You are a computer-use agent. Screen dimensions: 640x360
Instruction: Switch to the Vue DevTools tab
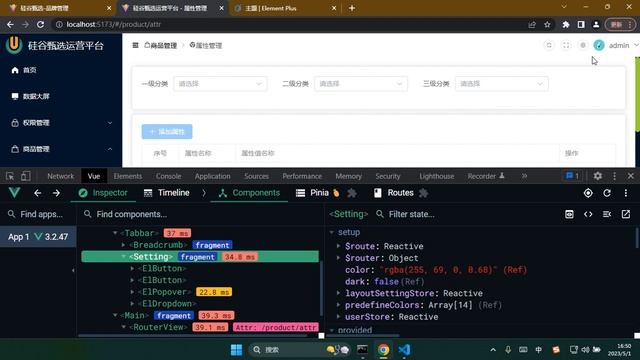point(94,176)
